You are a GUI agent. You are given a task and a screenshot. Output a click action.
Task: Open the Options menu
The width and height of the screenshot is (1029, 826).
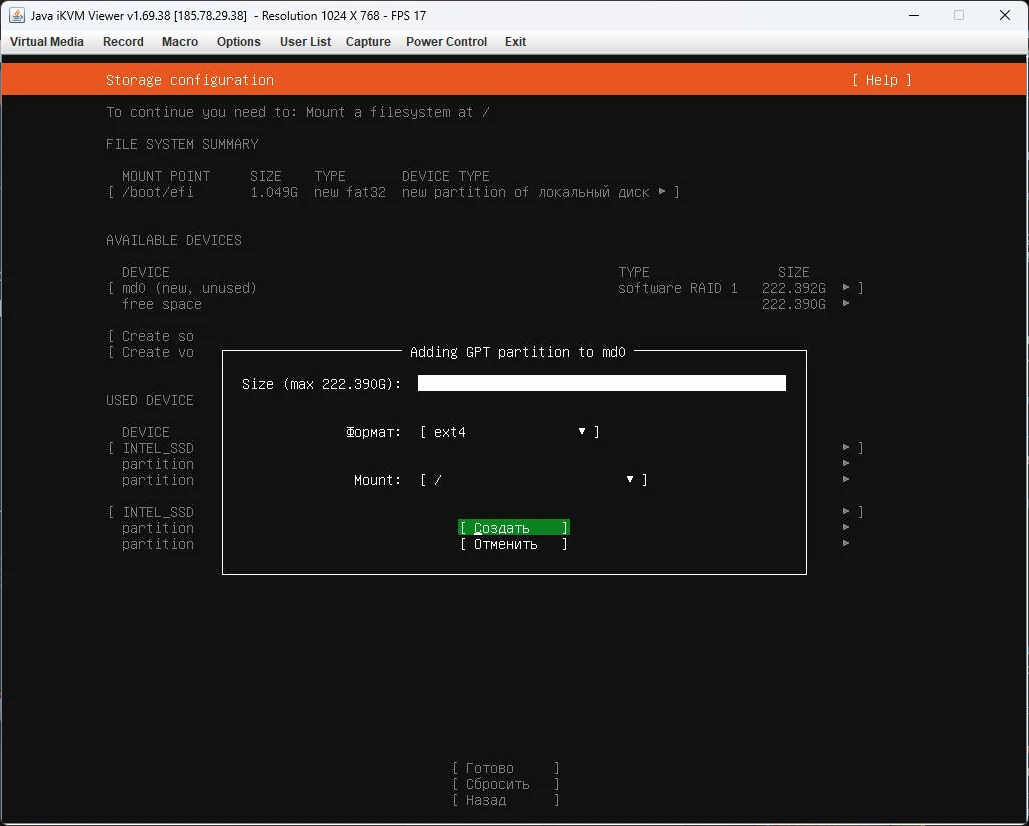[239, 42]
